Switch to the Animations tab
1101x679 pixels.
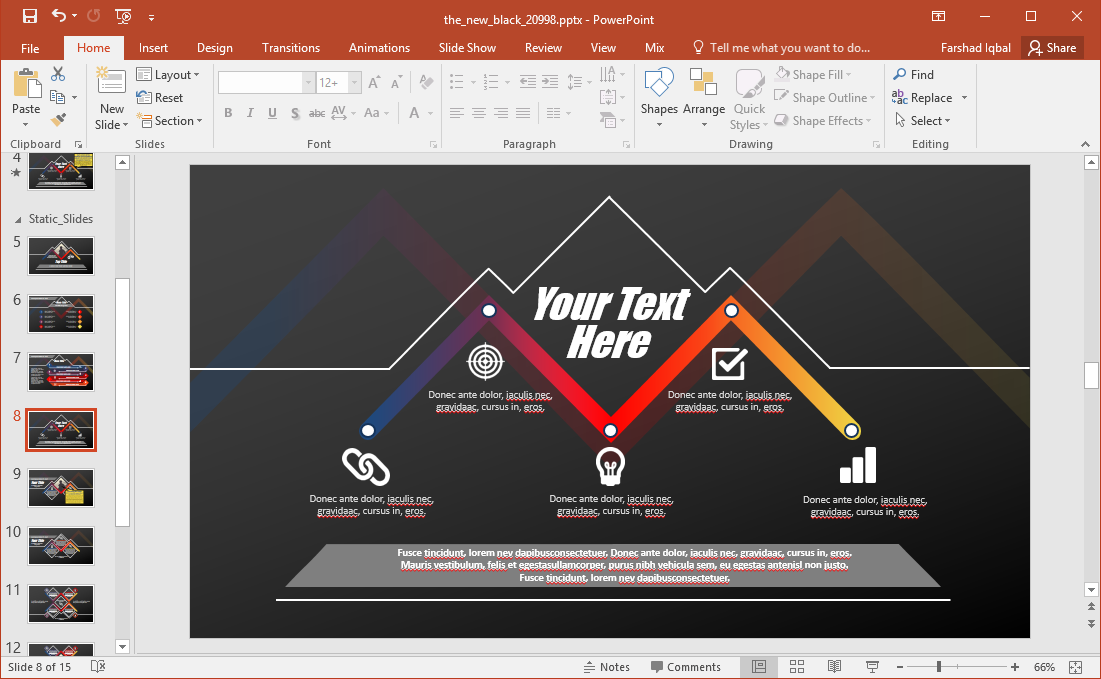click(x=379, y=48)
